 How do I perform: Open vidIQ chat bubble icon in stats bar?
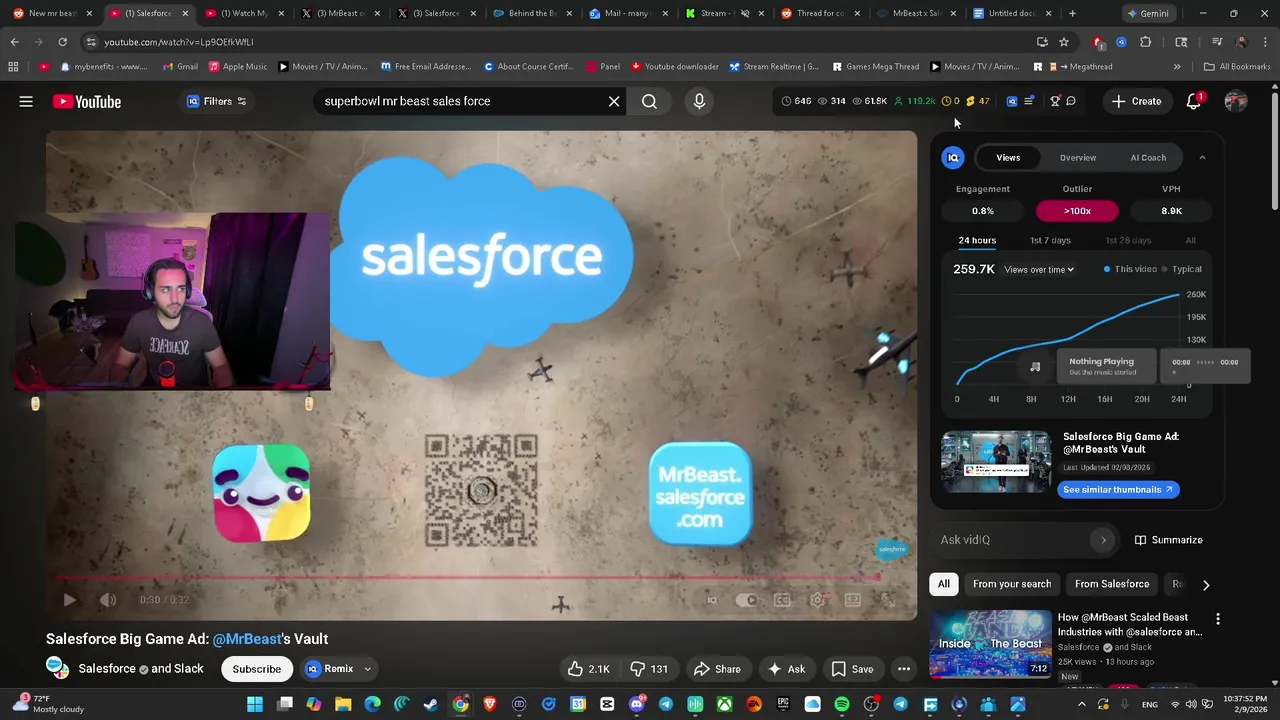pos(1071,101)
